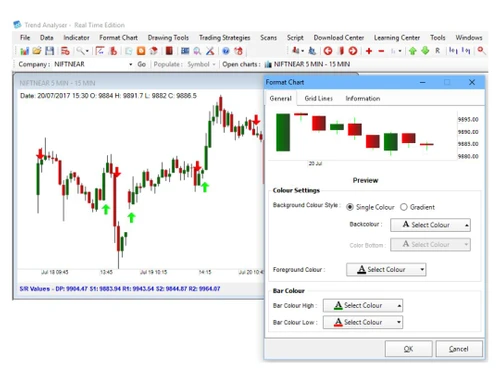The image size is (500, 375).
Task: Click the crossed tools icon in toolbar
Action: coord(210,51)
